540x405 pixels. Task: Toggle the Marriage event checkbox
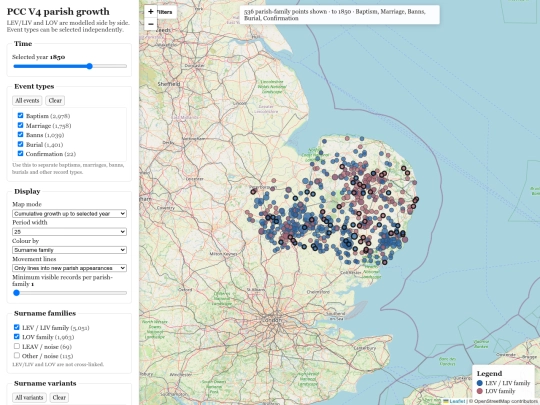(20, 125)
